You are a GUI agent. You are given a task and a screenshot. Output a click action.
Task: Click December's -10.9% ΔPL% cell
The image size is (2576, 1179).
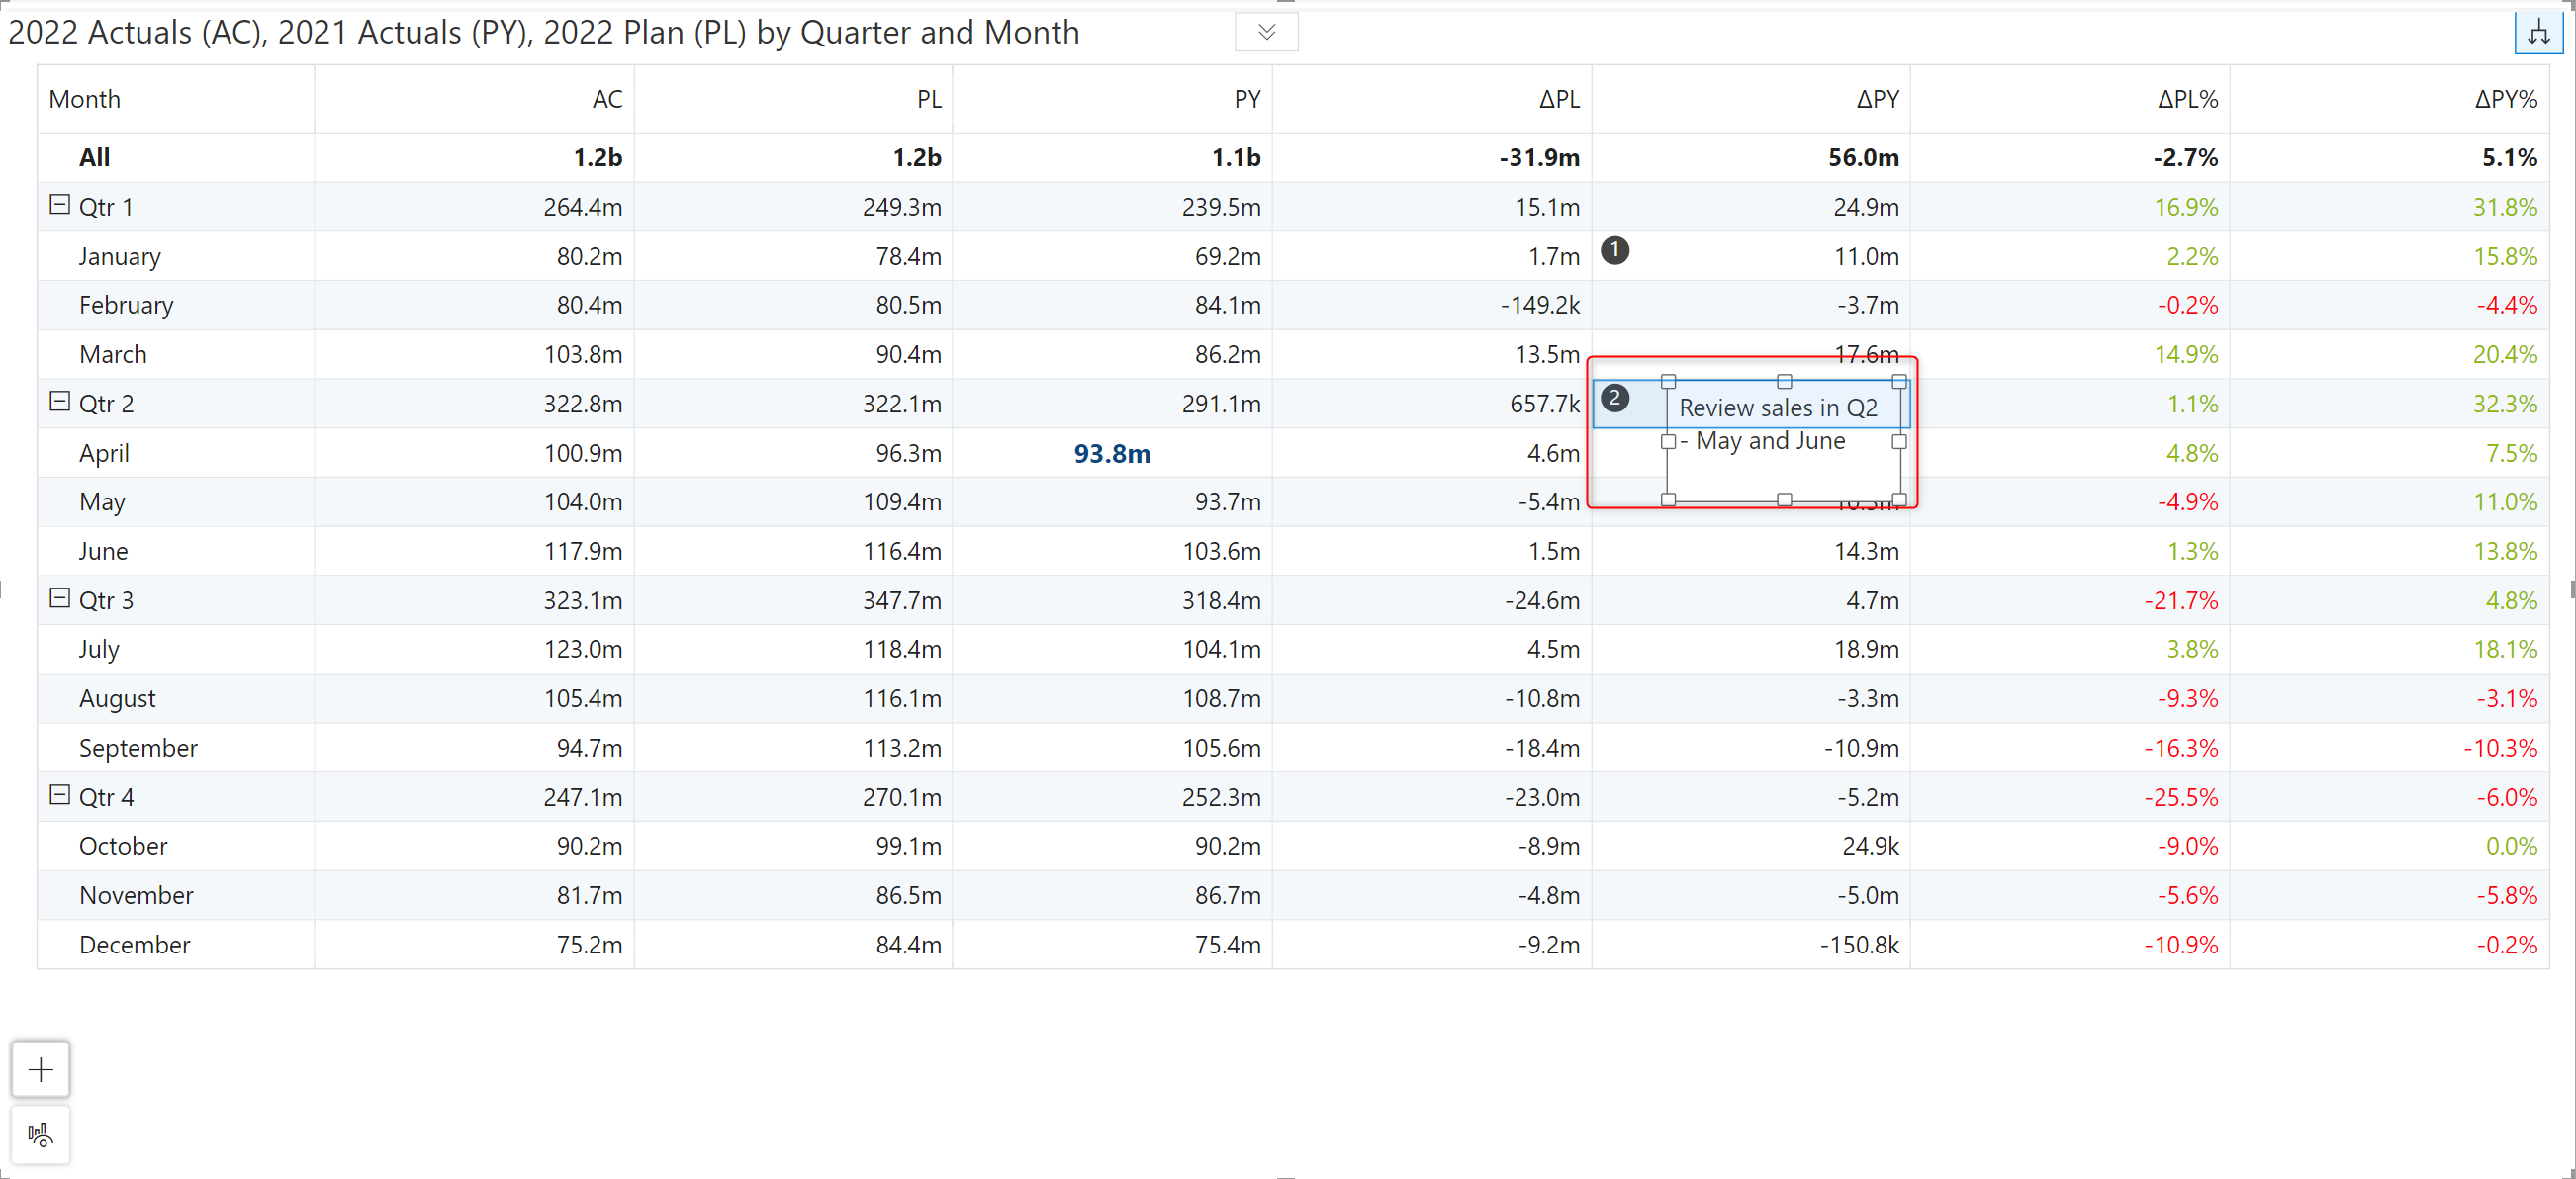2180,944
